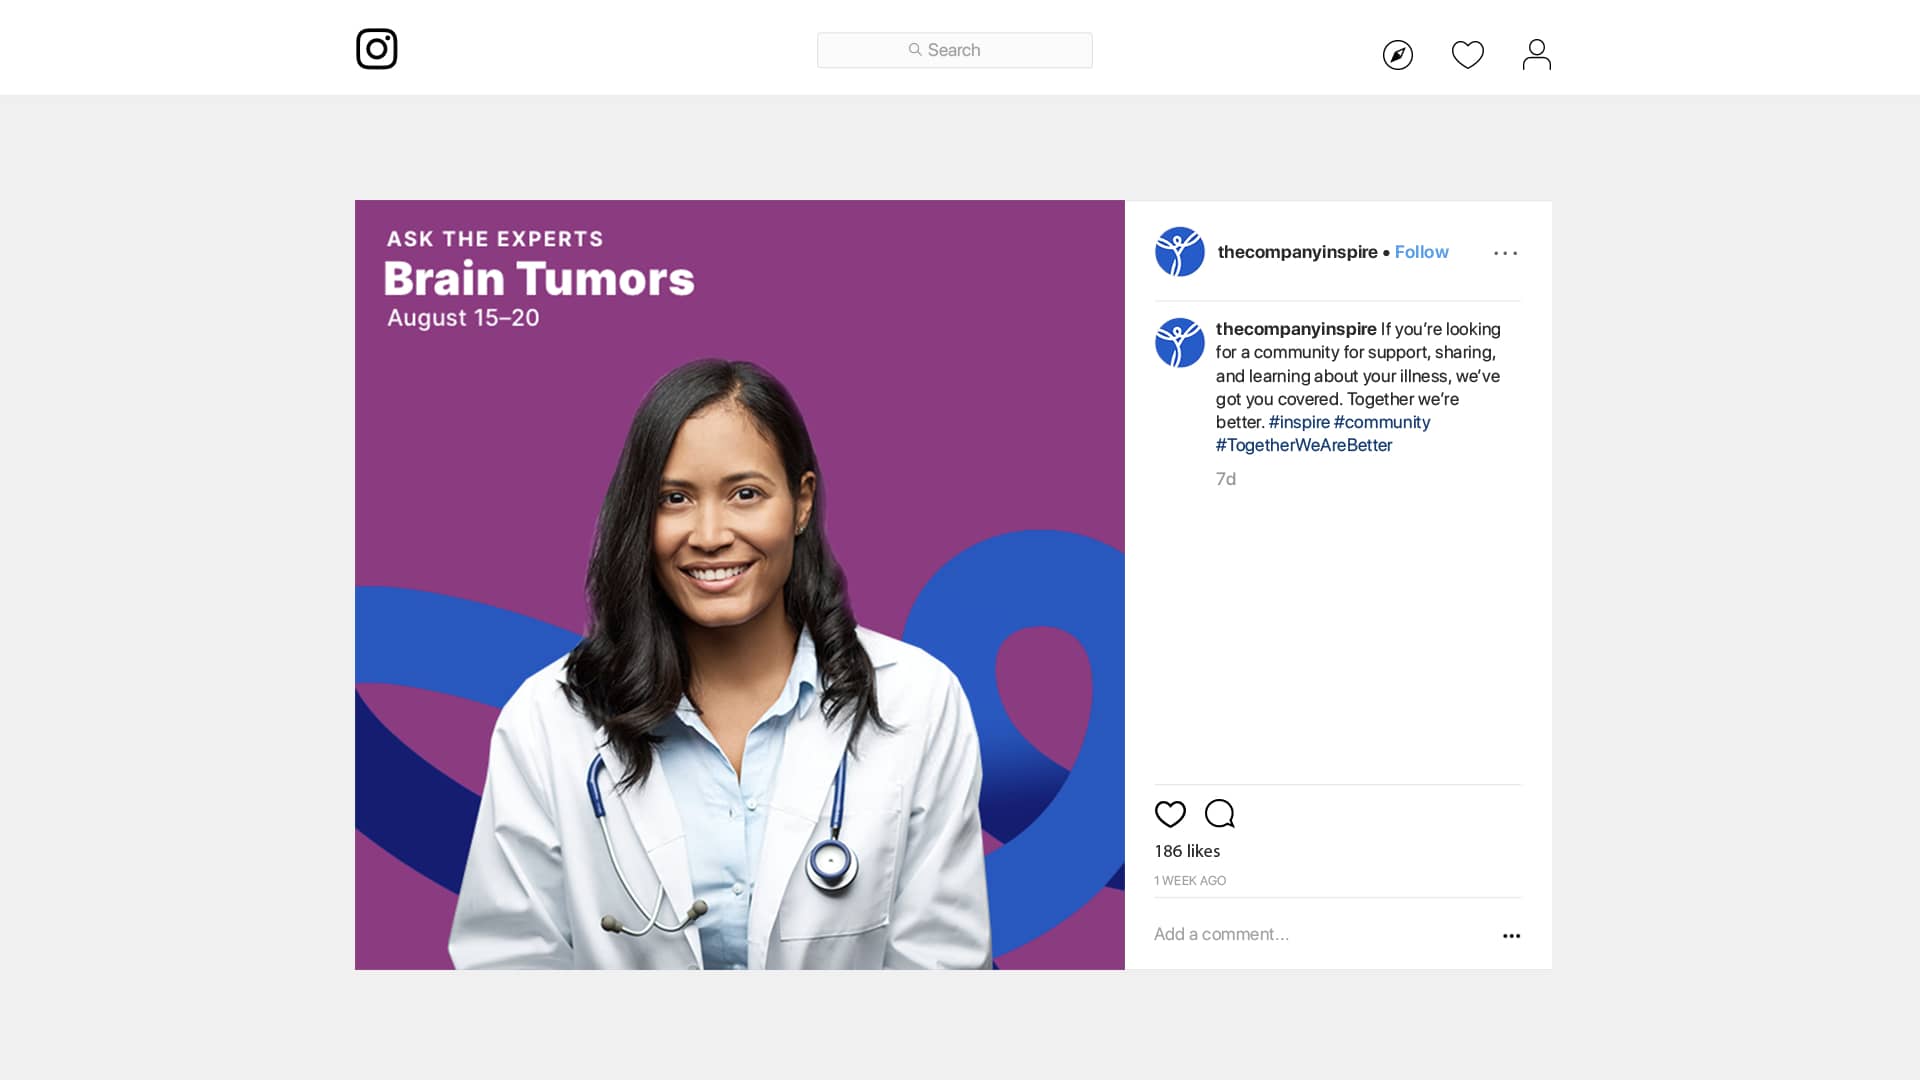Screen dimensions: 1920x1080
Task: View the 186 likes list
Action: point(1187,851)
